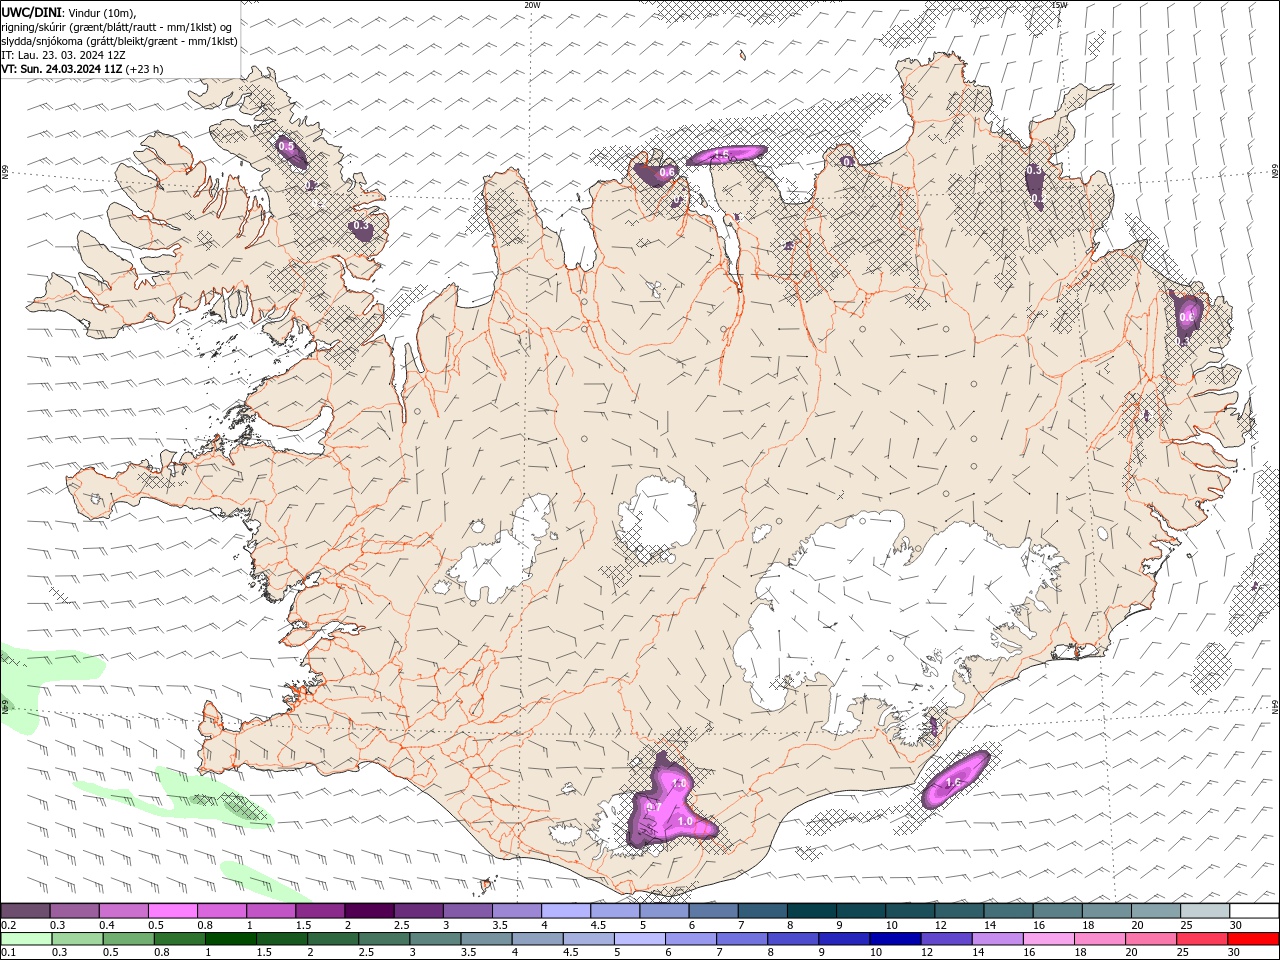Click the round white Hofsjökull glacier in central Iceland
Image resolution: width=1280 pixels, height=960 pixels.
point(657,512)
